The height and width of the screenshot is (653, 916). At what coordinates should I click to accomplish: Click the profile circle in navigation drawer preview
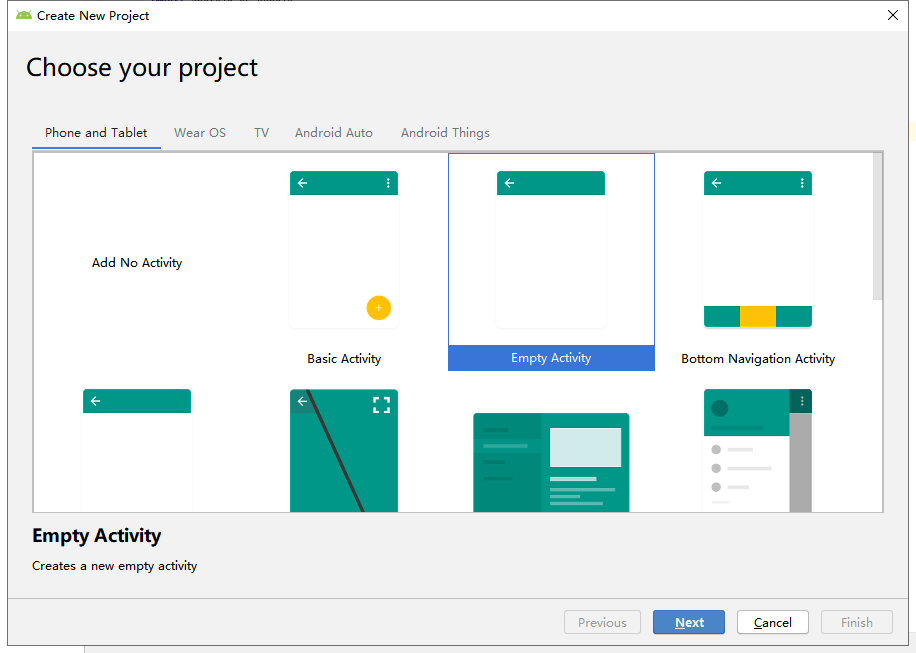(720, 408)
